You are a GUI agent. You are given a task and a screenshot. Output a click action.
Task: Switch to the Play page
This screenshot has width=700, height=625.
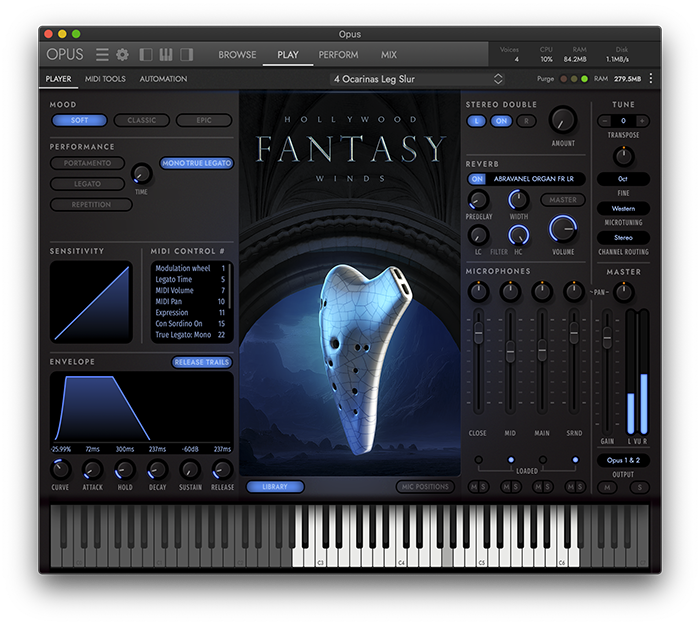click(288, 55)
